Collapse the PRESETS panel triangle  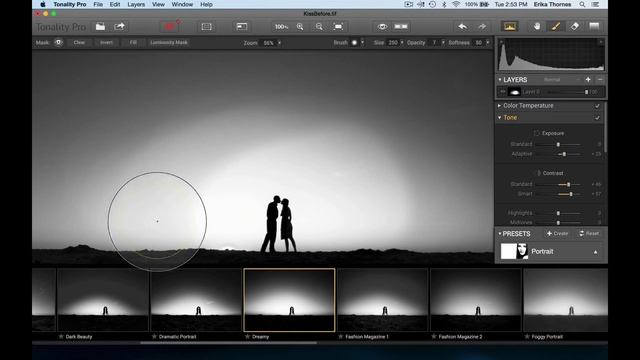tap(500, 233)
